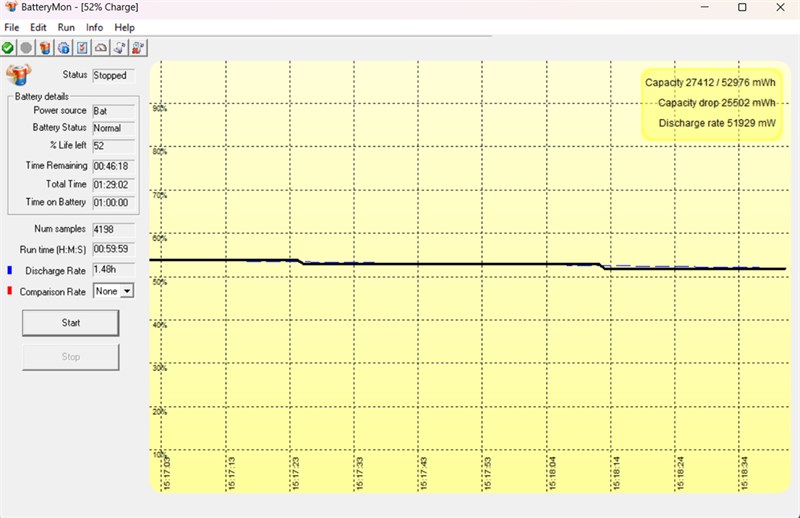Click Discharge Rate value 1.48h

(113, 269)
